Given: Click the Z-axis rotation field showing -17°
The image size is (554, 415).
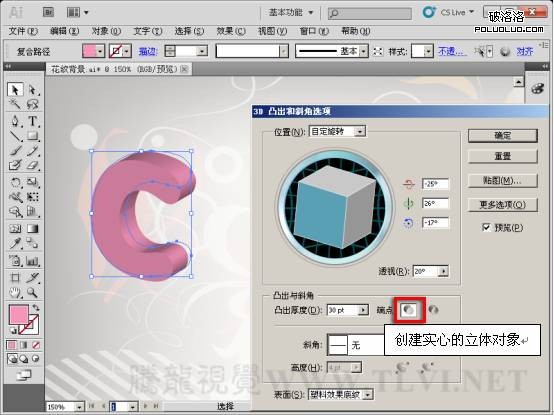Looking at the screenshot, I should [x=435, y=223].
